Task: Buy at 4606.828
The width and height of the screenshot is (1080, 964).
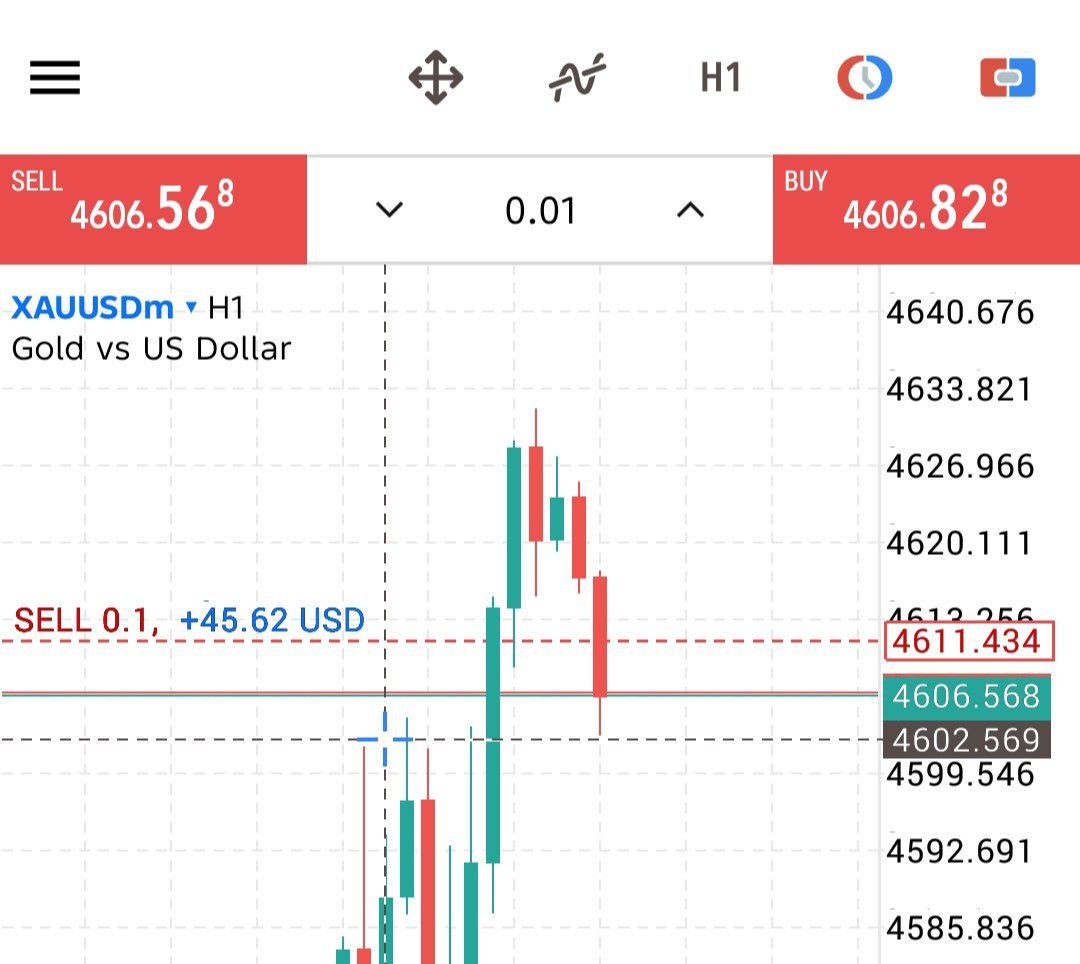Action: click(x=926, y=209)
